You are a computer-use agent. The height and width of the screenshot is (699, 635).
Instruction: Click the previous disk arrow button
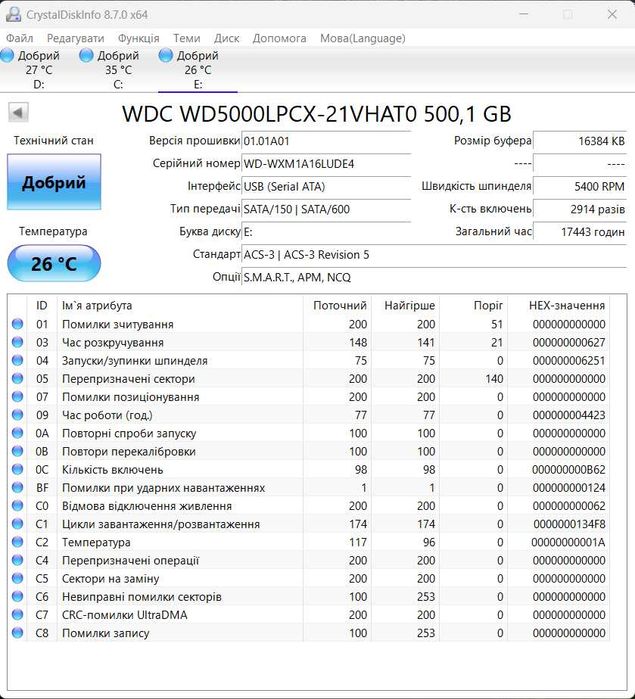tap(18, 112)
